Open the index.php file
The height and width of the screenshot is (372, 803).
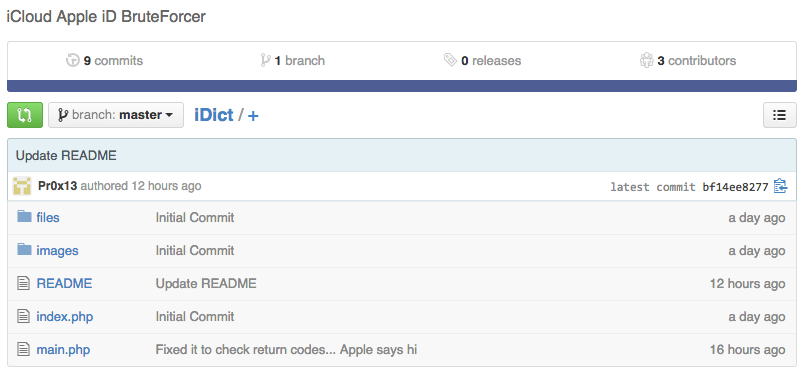[x=65, y=317]
